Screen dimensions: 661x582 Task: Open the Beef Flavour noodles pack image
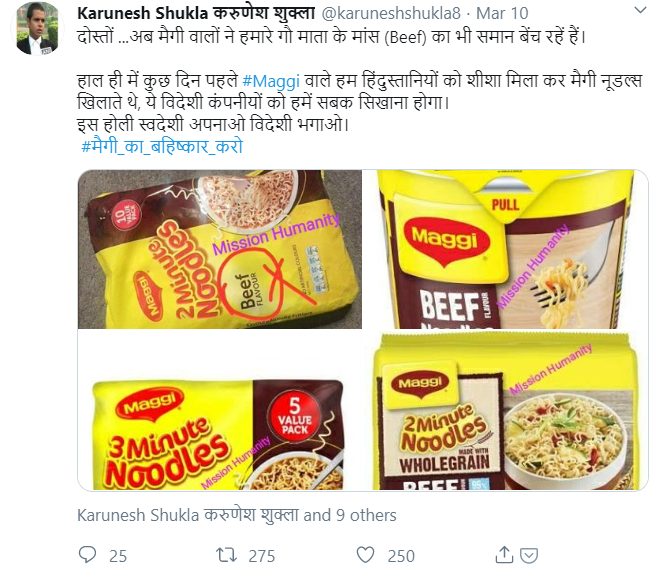220,249
